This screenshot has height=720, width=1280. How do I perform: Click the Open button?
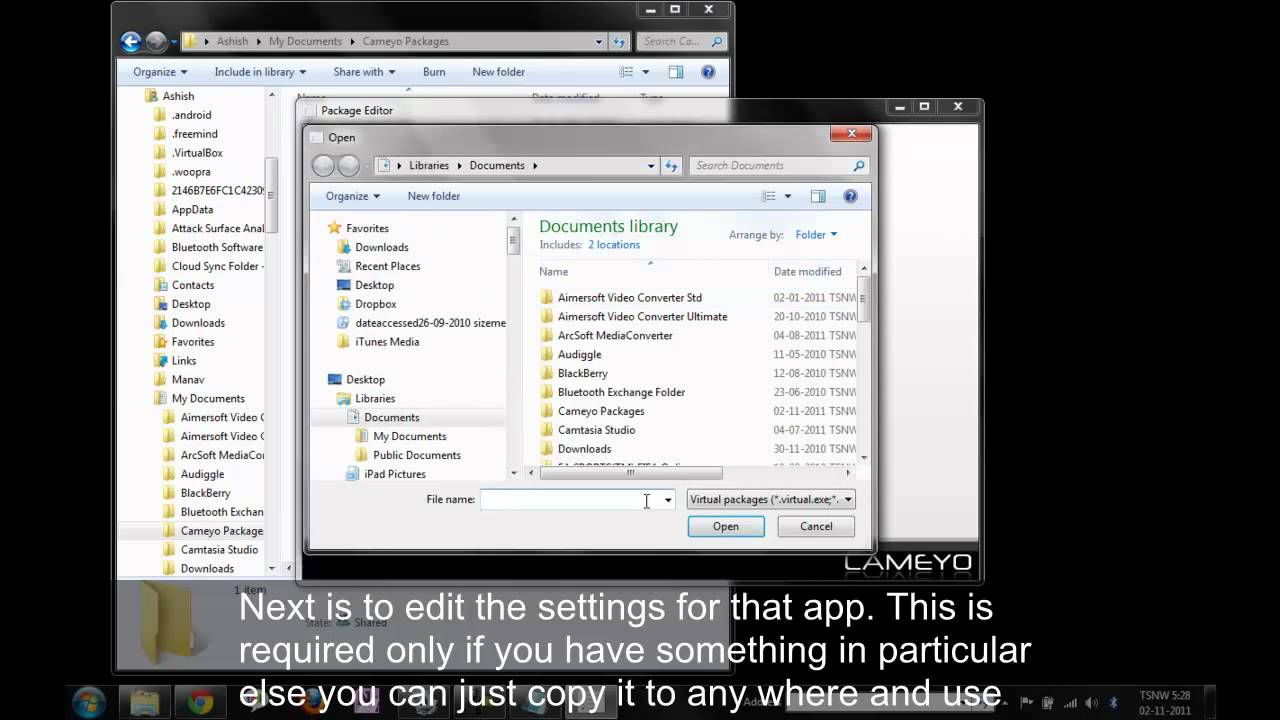click(726, 527)
